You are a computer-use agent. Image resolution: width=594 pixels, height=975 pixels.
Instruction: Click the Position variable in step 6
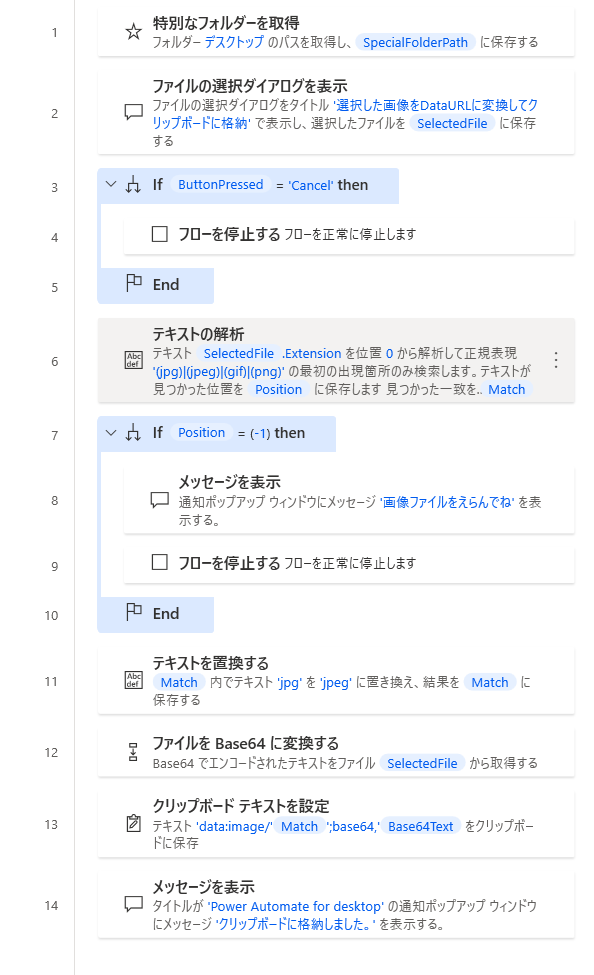point(278,389)
